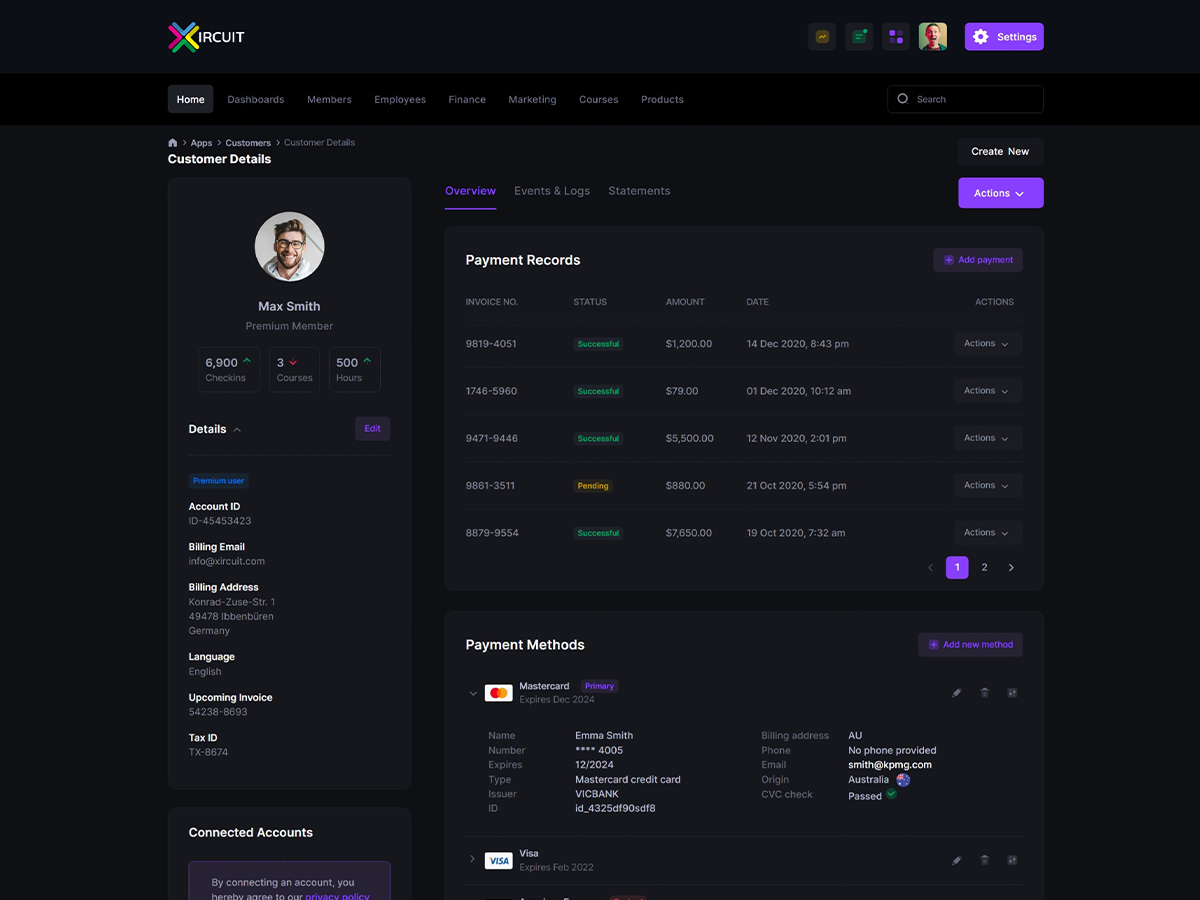Screen dimensions: 1200x900
Task: Open the chart activity icon in header
Action: 822,37
